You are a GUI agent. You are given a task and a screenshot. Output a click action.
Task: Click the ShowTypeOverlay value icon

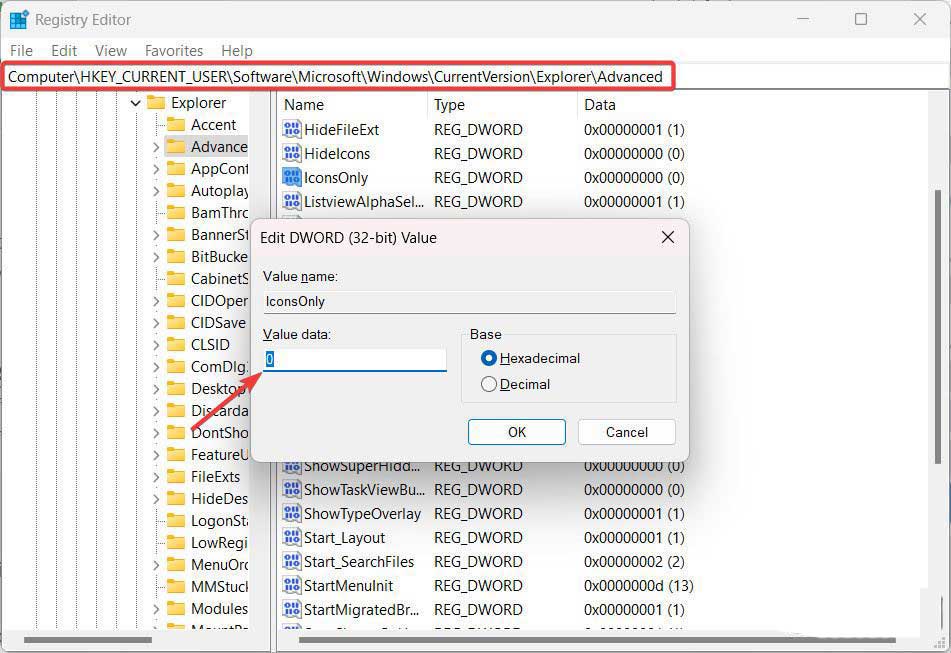pos(291,513)
